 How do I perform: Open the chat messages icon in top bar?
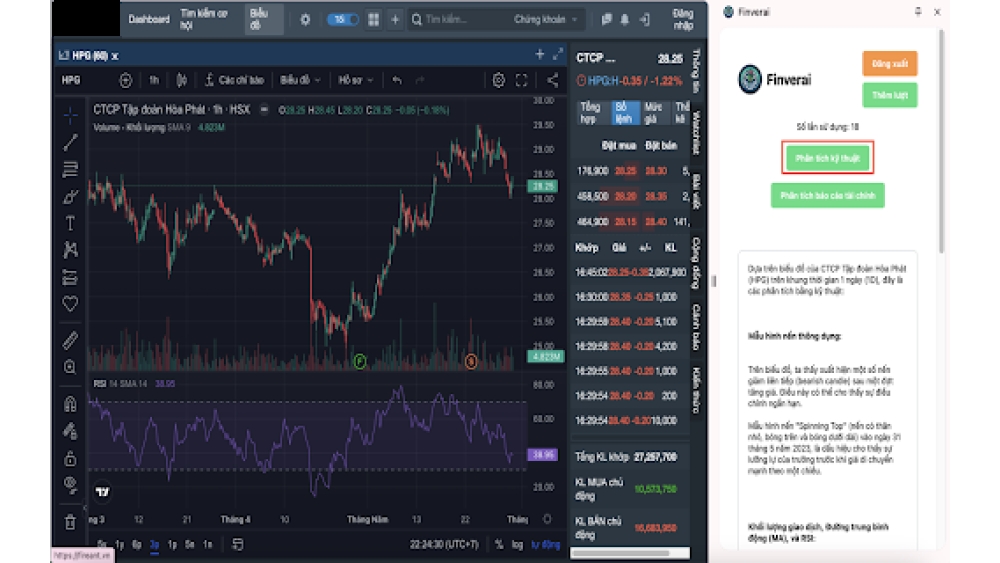607,20
